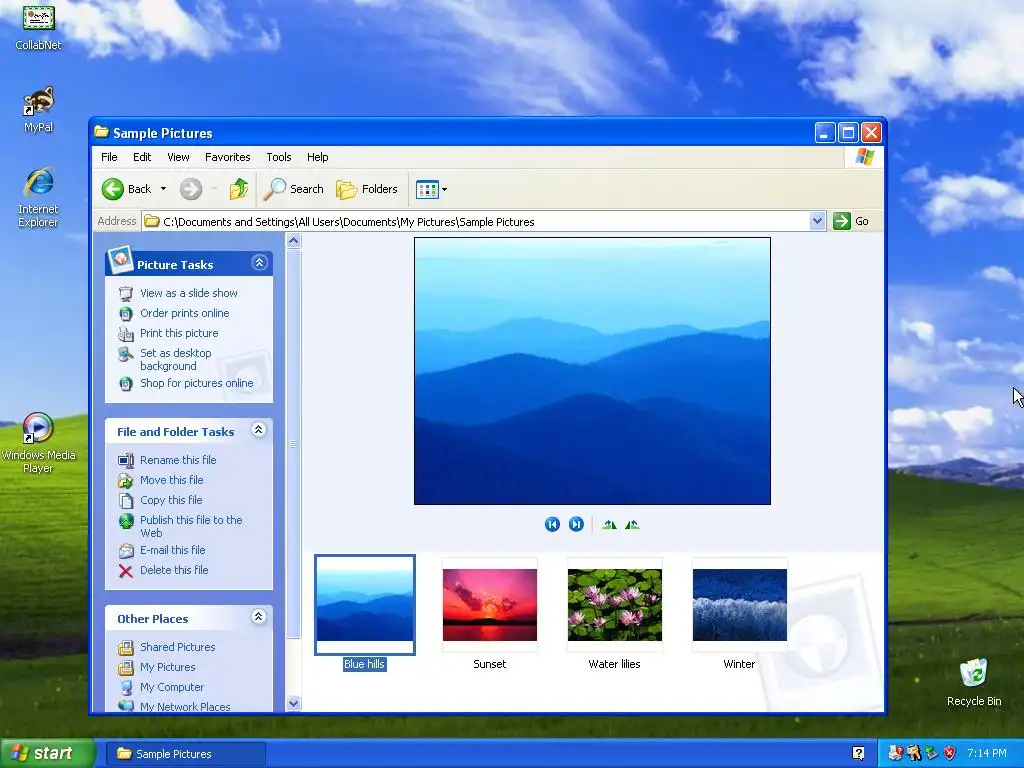Click the Sample Pictures title bar folder icon
Image resolution: width=1024 pixels, height=768 pixels.
[101, 132]
